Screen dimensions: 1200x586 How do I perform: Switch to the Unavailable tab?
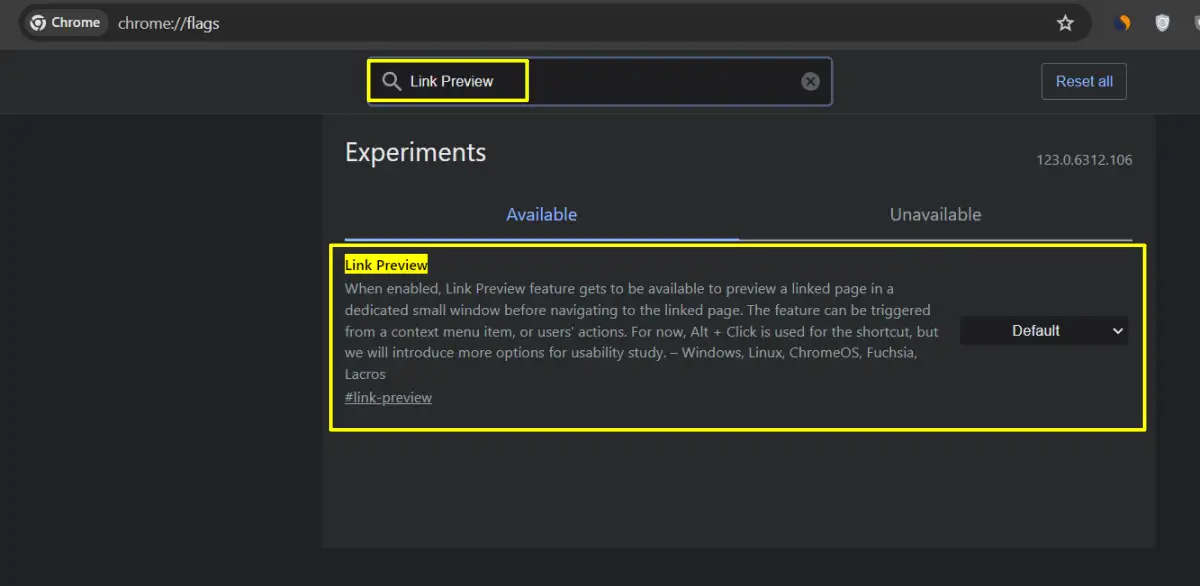click(x=935, y=214)
